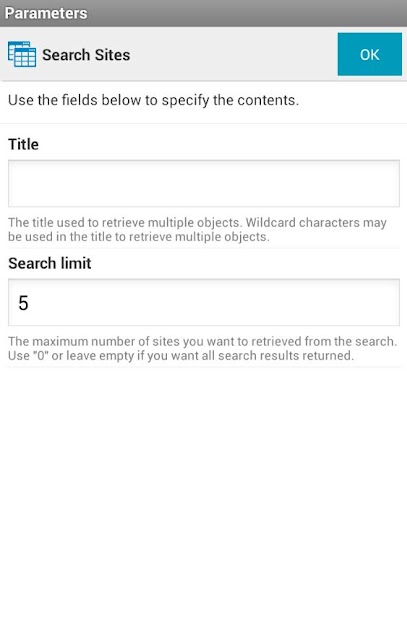Click the 'Use the fields below' instruction text
The height and width of the screenshot is (640, 407).
tap(153, 100)
